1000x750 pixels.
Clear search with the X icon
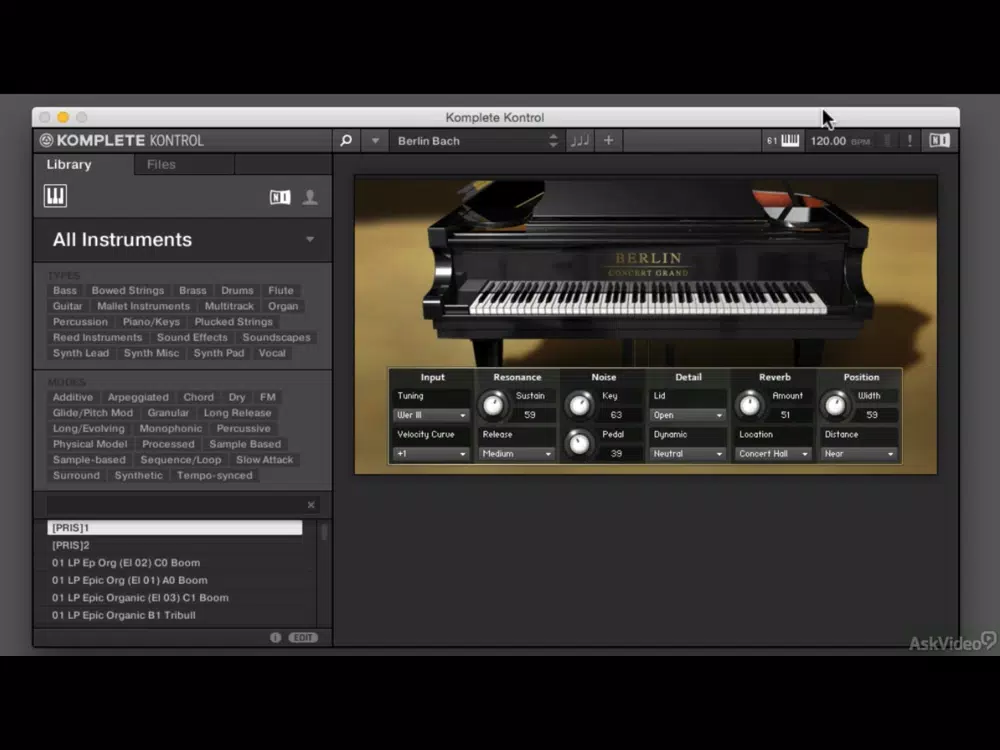(x=311, y=505)
